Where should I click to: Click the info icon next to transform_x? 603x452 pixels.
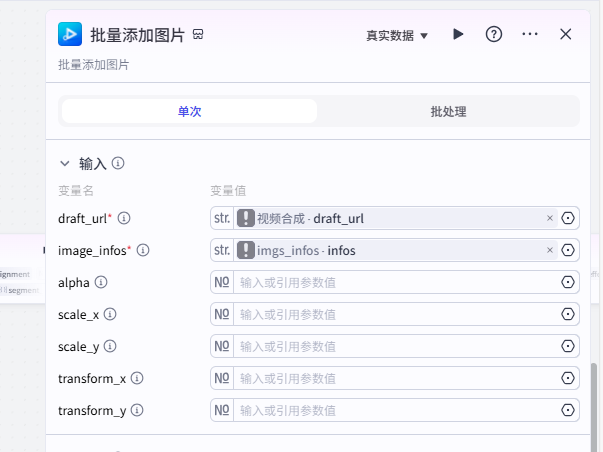click(x=137, y=378)
